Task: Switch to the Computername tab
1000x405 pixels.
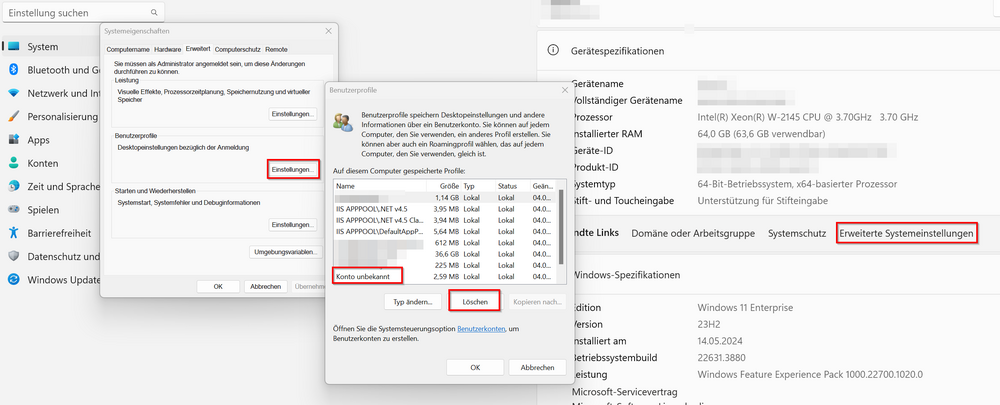Action: [x=128, y=48]
